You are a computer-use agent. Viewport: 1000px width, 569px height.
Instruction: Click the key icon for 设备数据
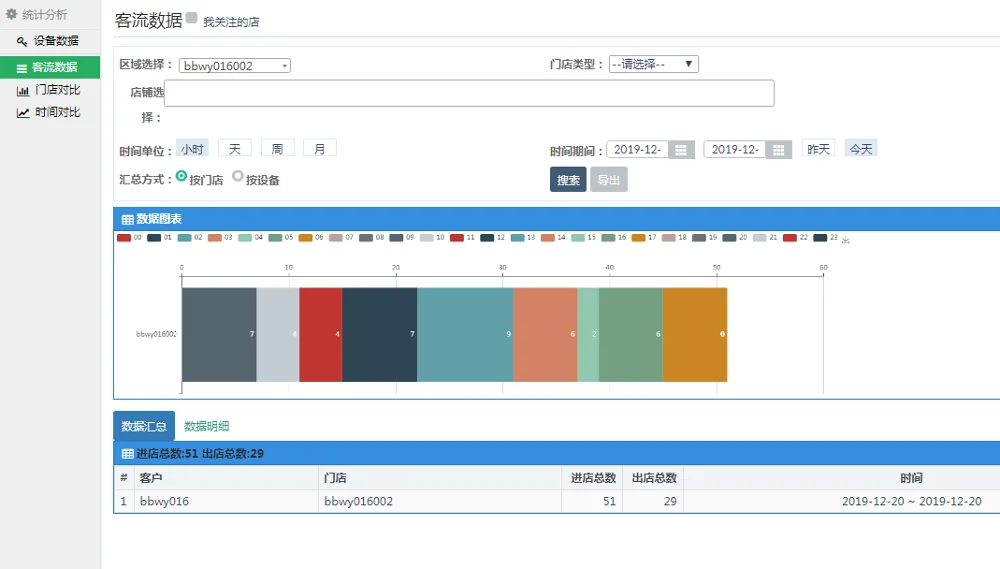[22, 41]
